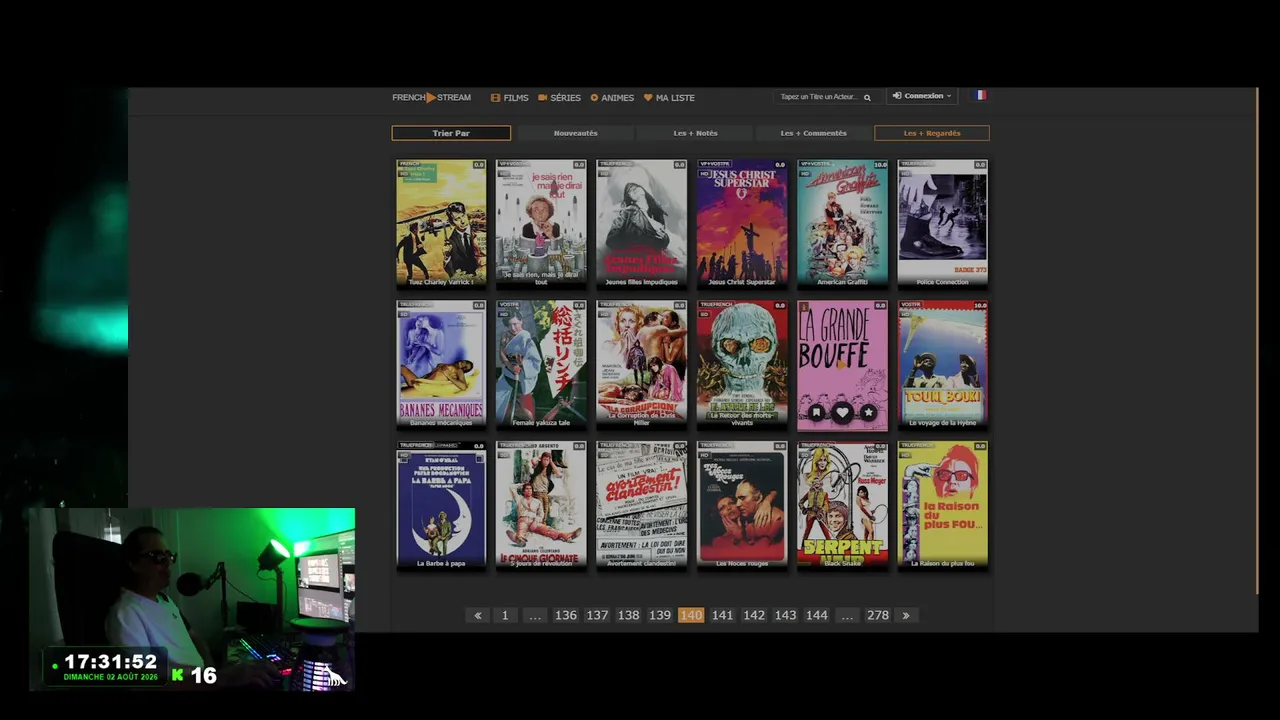Jump to last page 278
This screenshot has width=1280, height=720.
(x=878, y=615)
